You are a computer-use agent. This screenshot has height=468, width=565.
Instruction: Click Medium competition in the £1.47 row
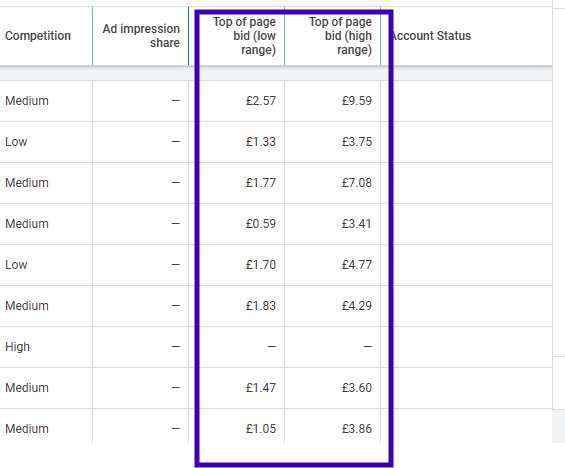pos(27,388)
